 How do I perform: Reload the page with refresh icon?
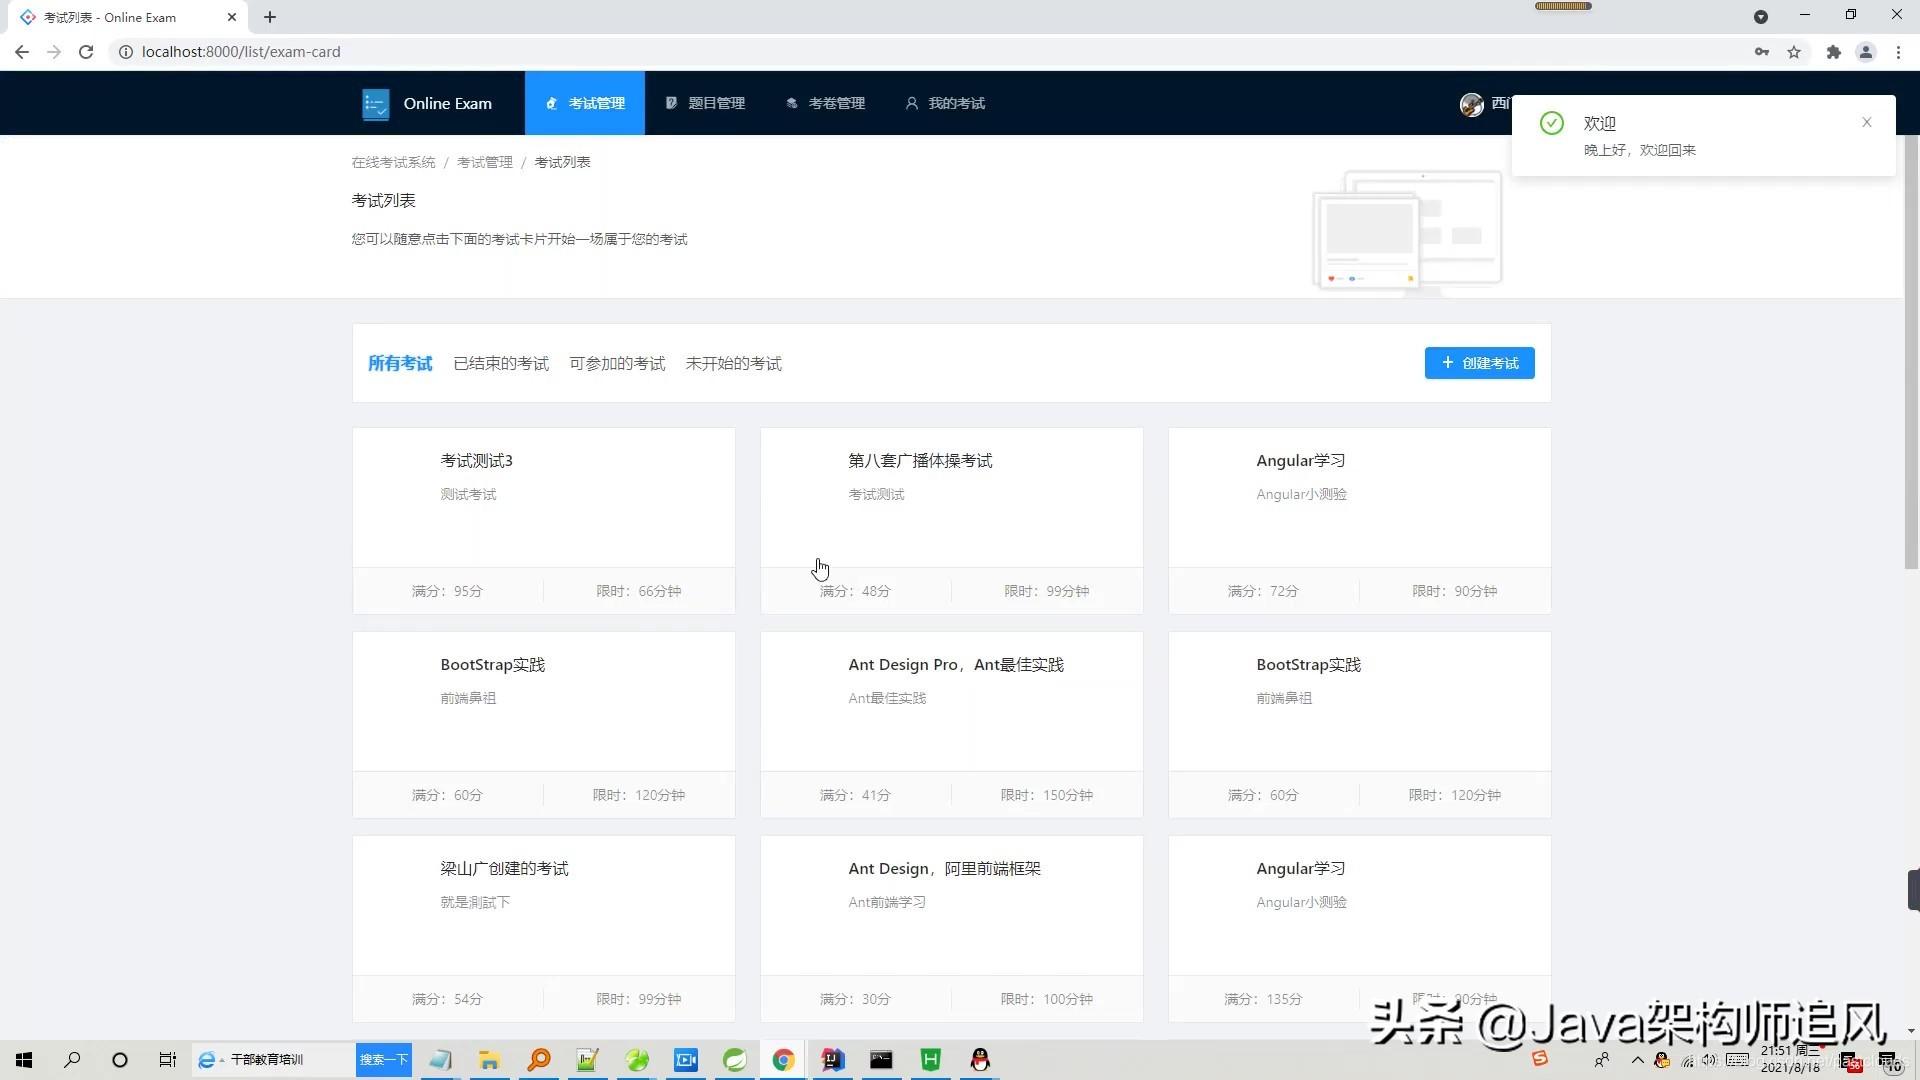click(86, 52)
